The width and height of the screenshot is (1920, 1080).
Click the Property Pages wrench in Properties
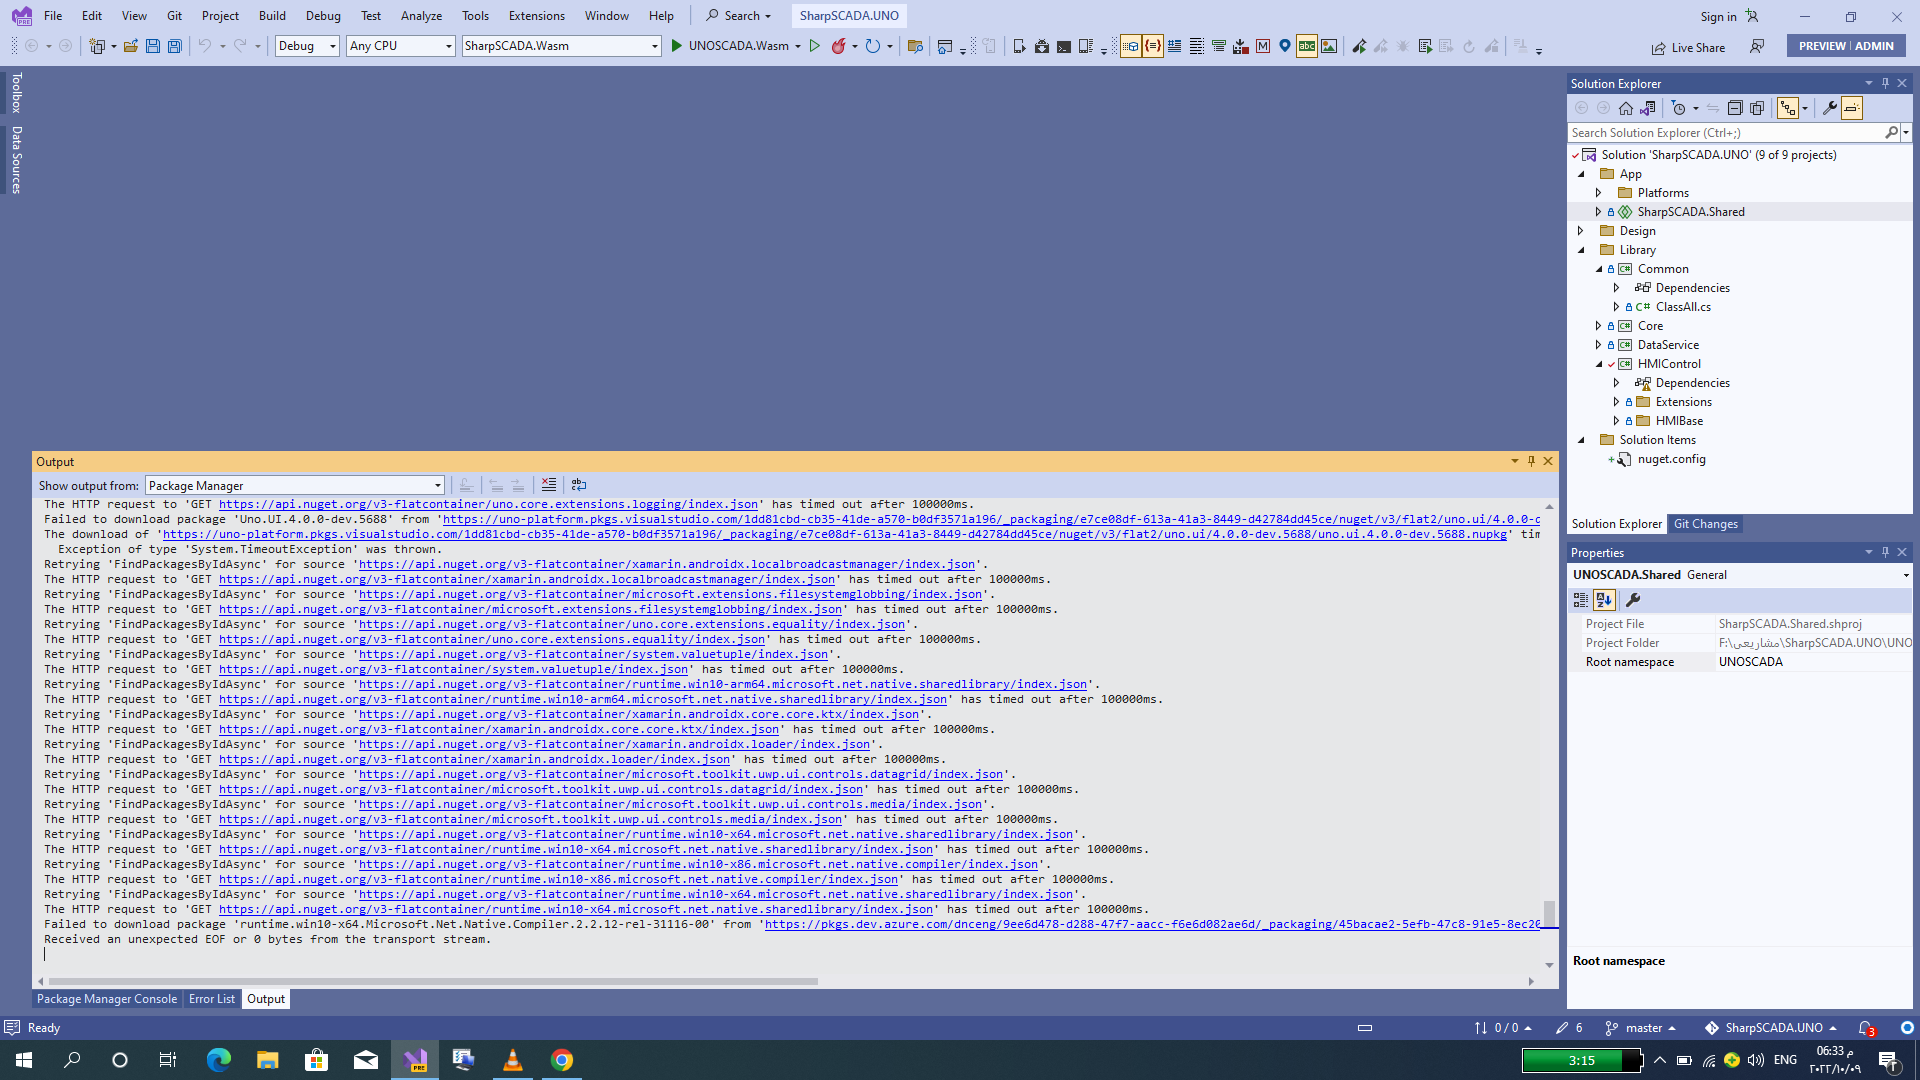click(x=1633, y=600)
